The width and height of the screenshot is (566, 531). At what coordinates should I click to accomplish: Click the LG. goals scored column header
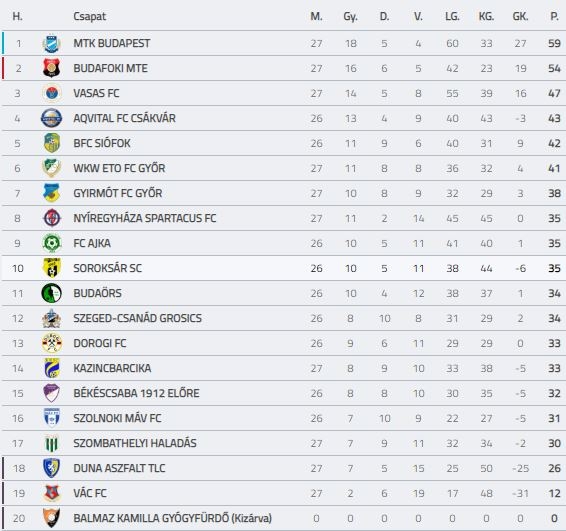click(452, 16)
